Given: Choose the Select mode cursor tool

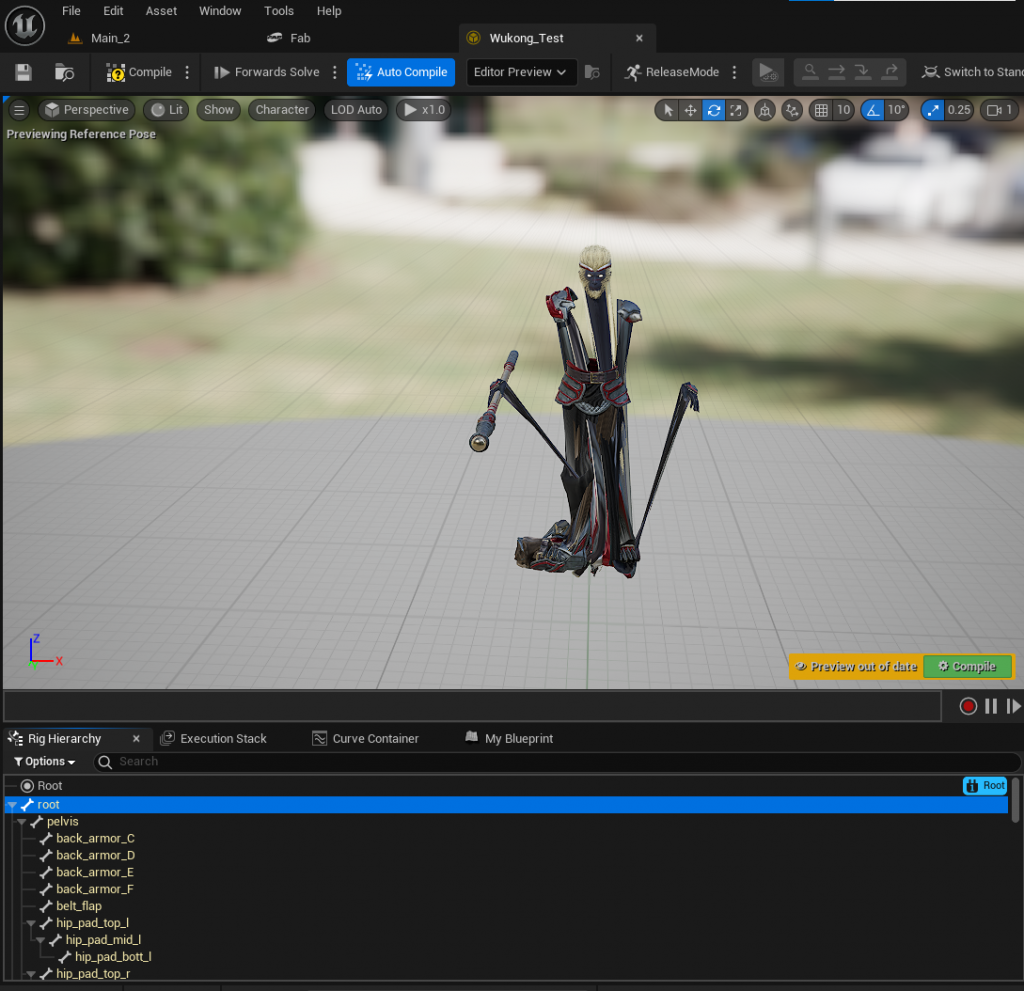Looking at the screenshot, I should tap(667, 110).
